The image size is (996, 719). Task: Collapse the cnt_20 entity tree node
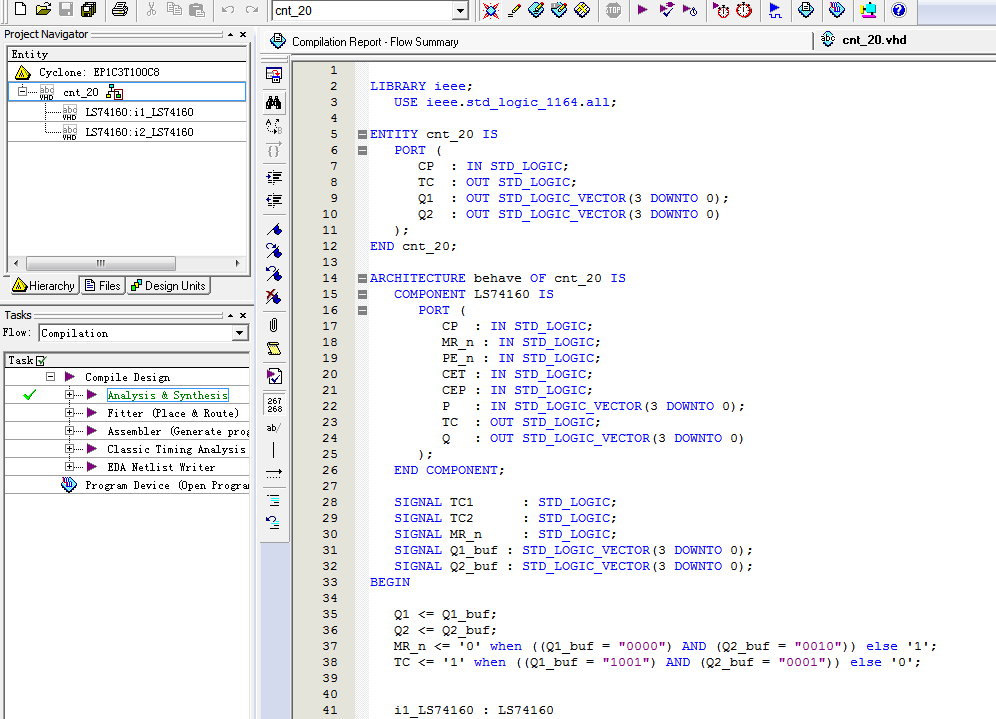pyautogui.click(x=22, y=91)
